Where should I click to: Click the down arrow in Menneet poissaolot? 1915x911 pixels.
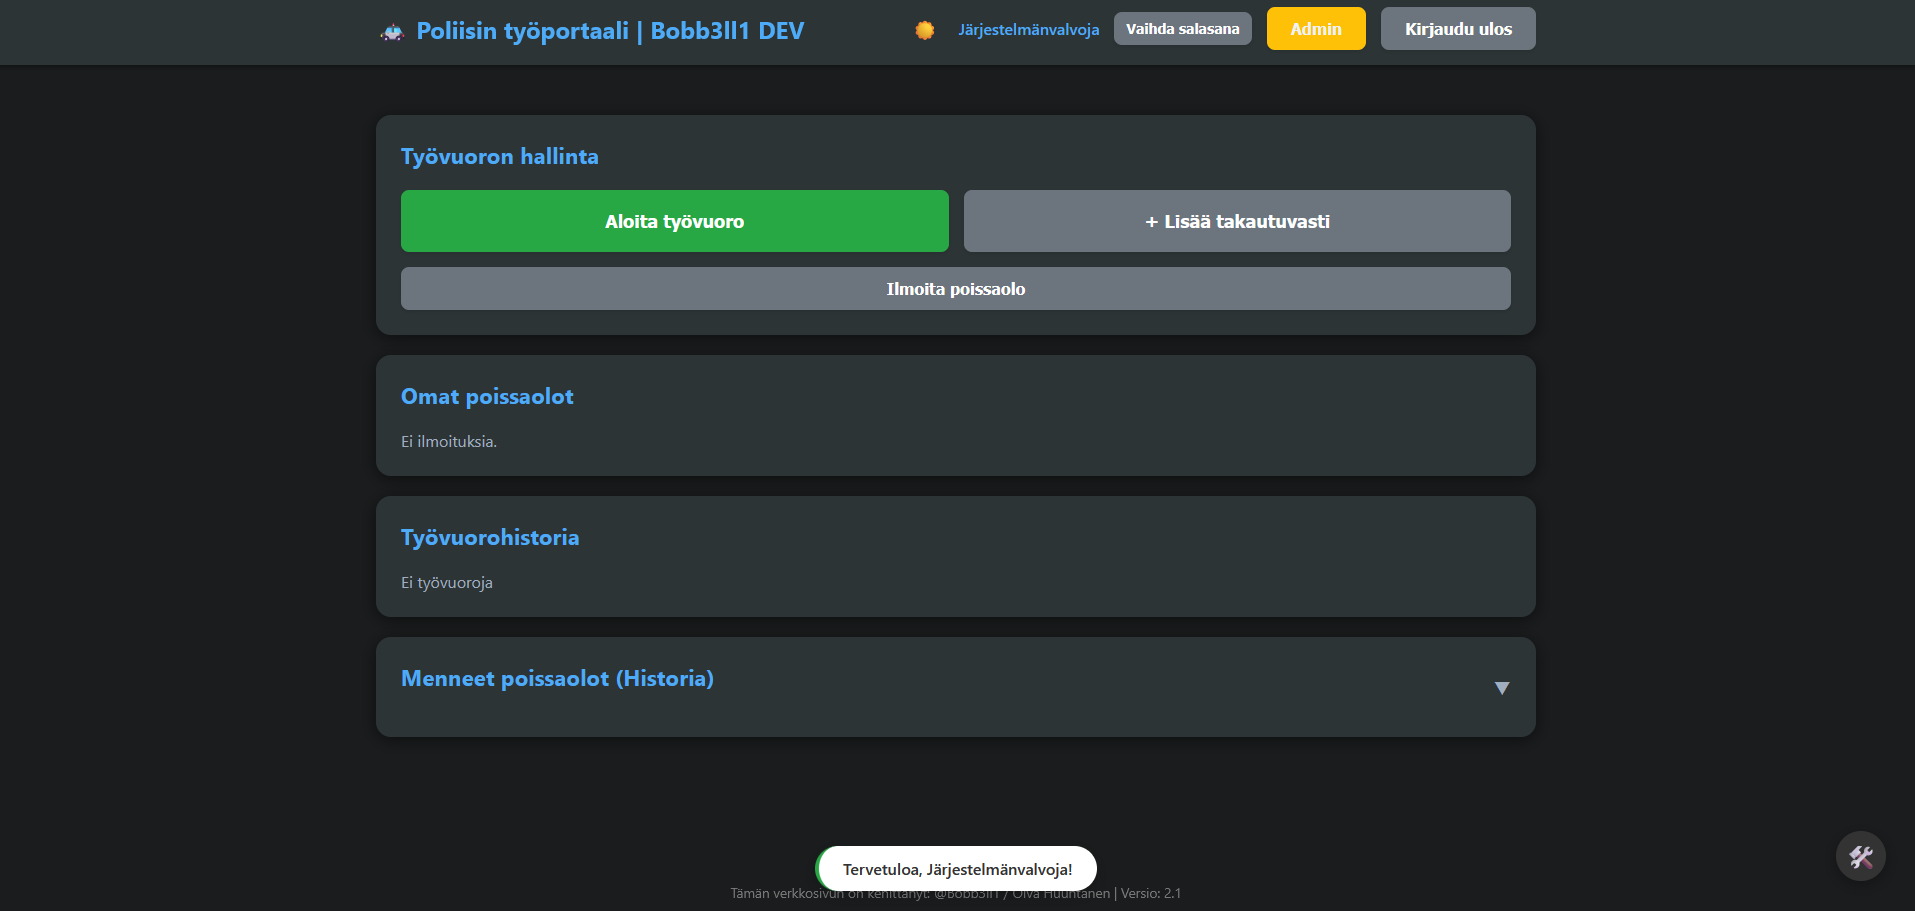click(1501, 688)
